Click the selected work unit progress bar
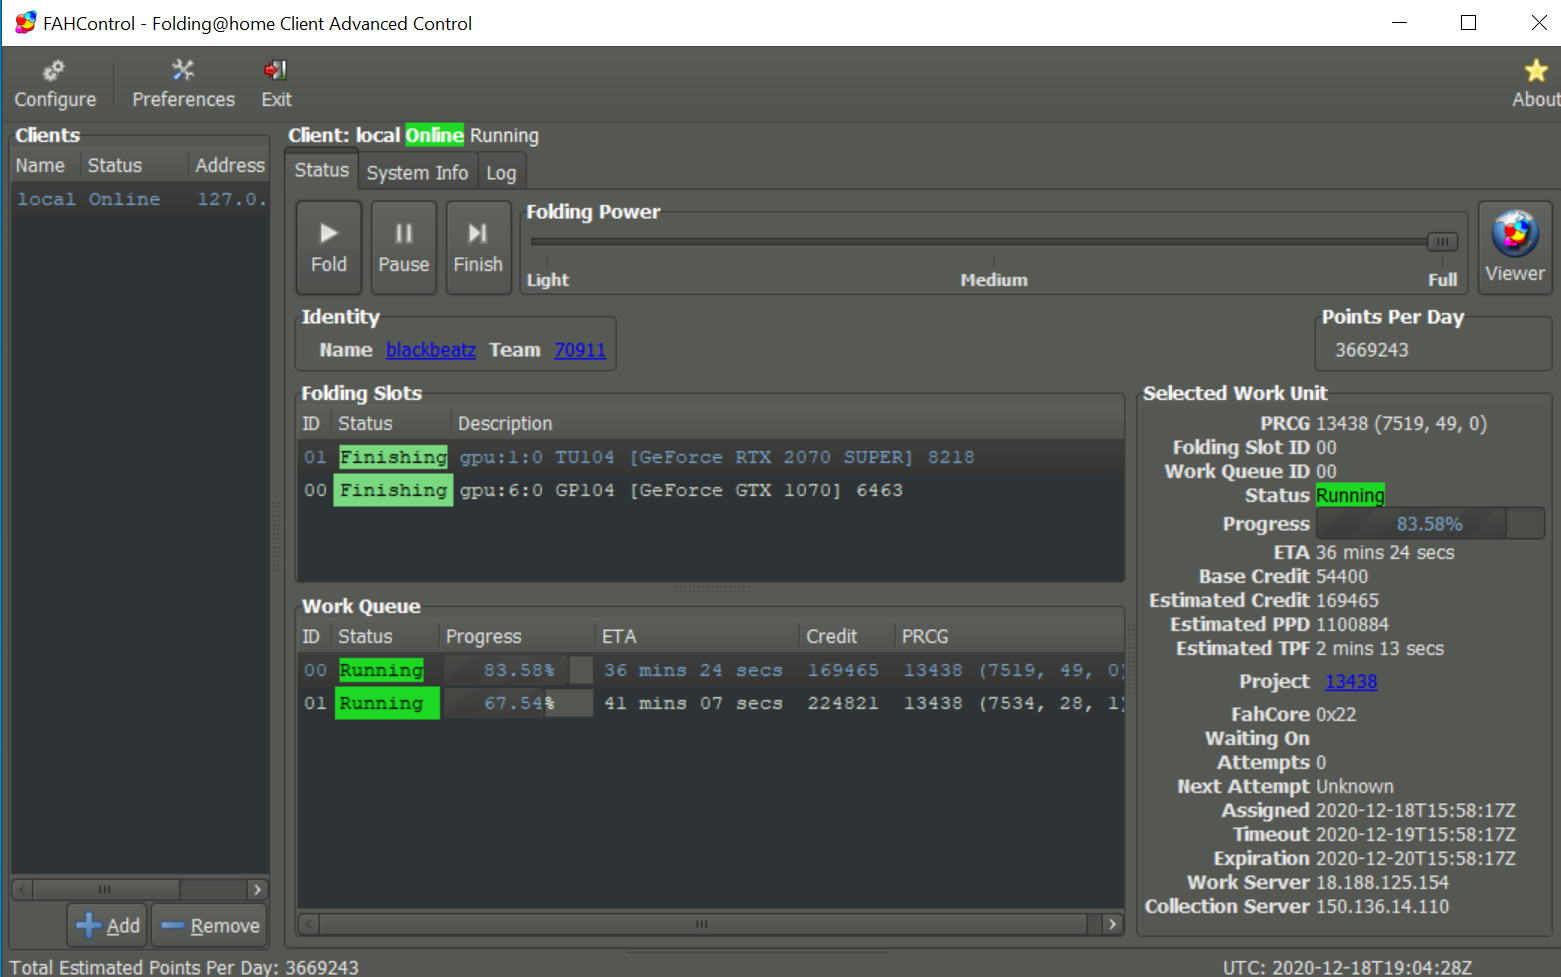Image resolution: width=1561 pixels, height=977 pixels. coord(1430,524)
